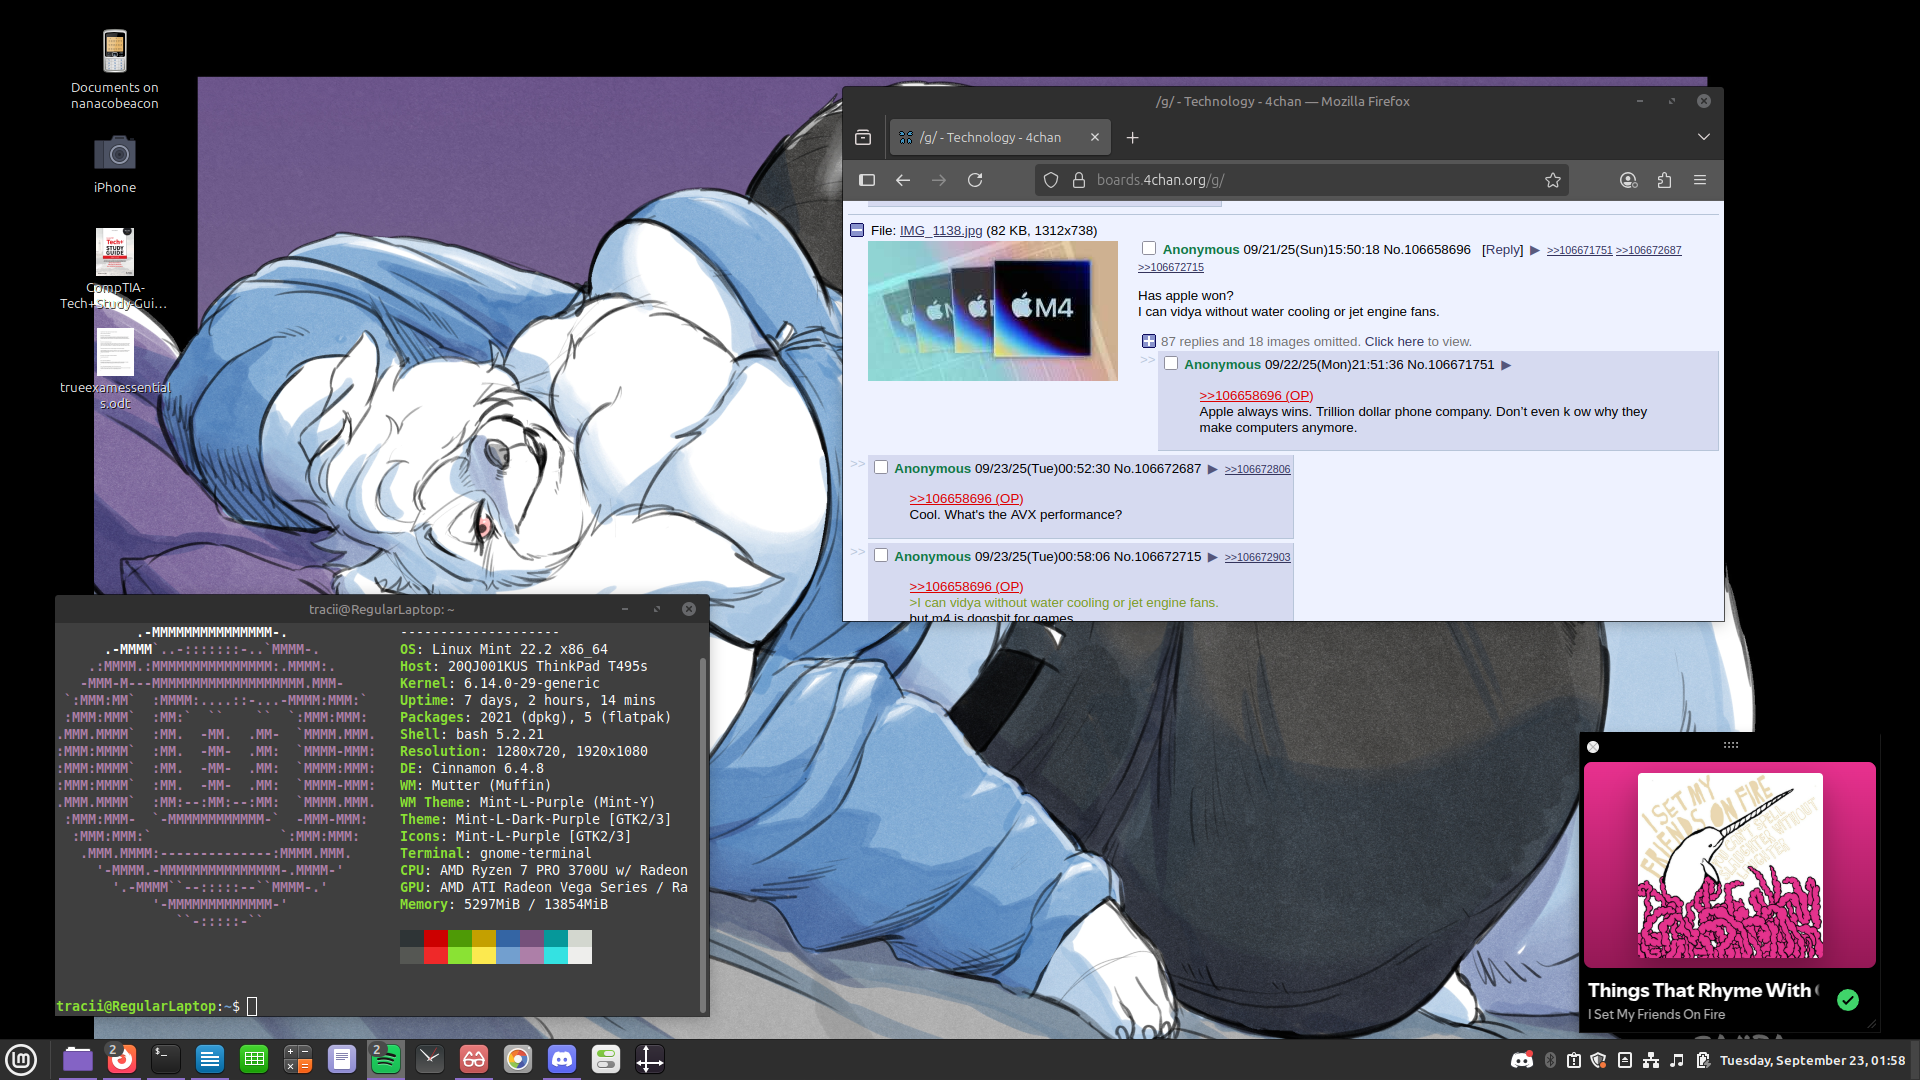Hide the thread with the minus button
1920x1080 pixels.
point(857,230)
